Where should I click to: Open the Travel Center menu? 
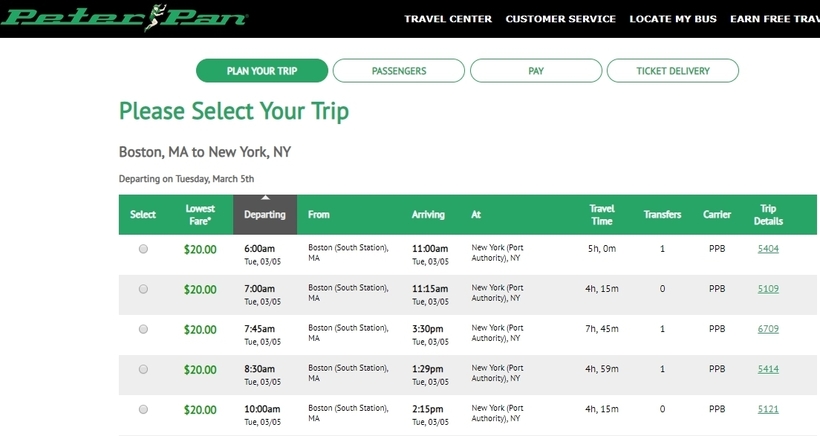tap(448, 19)
